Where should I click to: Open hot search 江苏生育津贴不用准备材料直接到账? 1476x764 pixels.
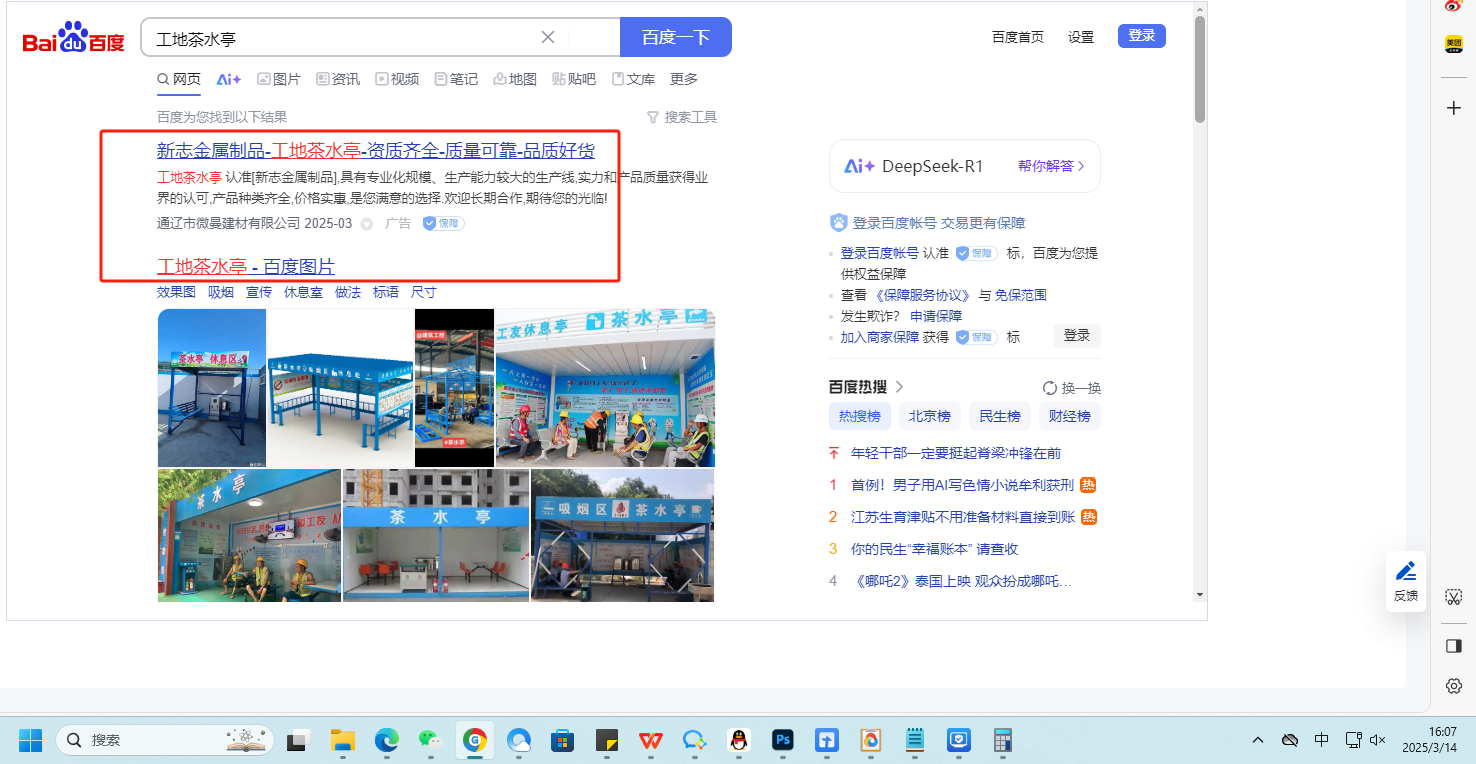tap(962, 517)
